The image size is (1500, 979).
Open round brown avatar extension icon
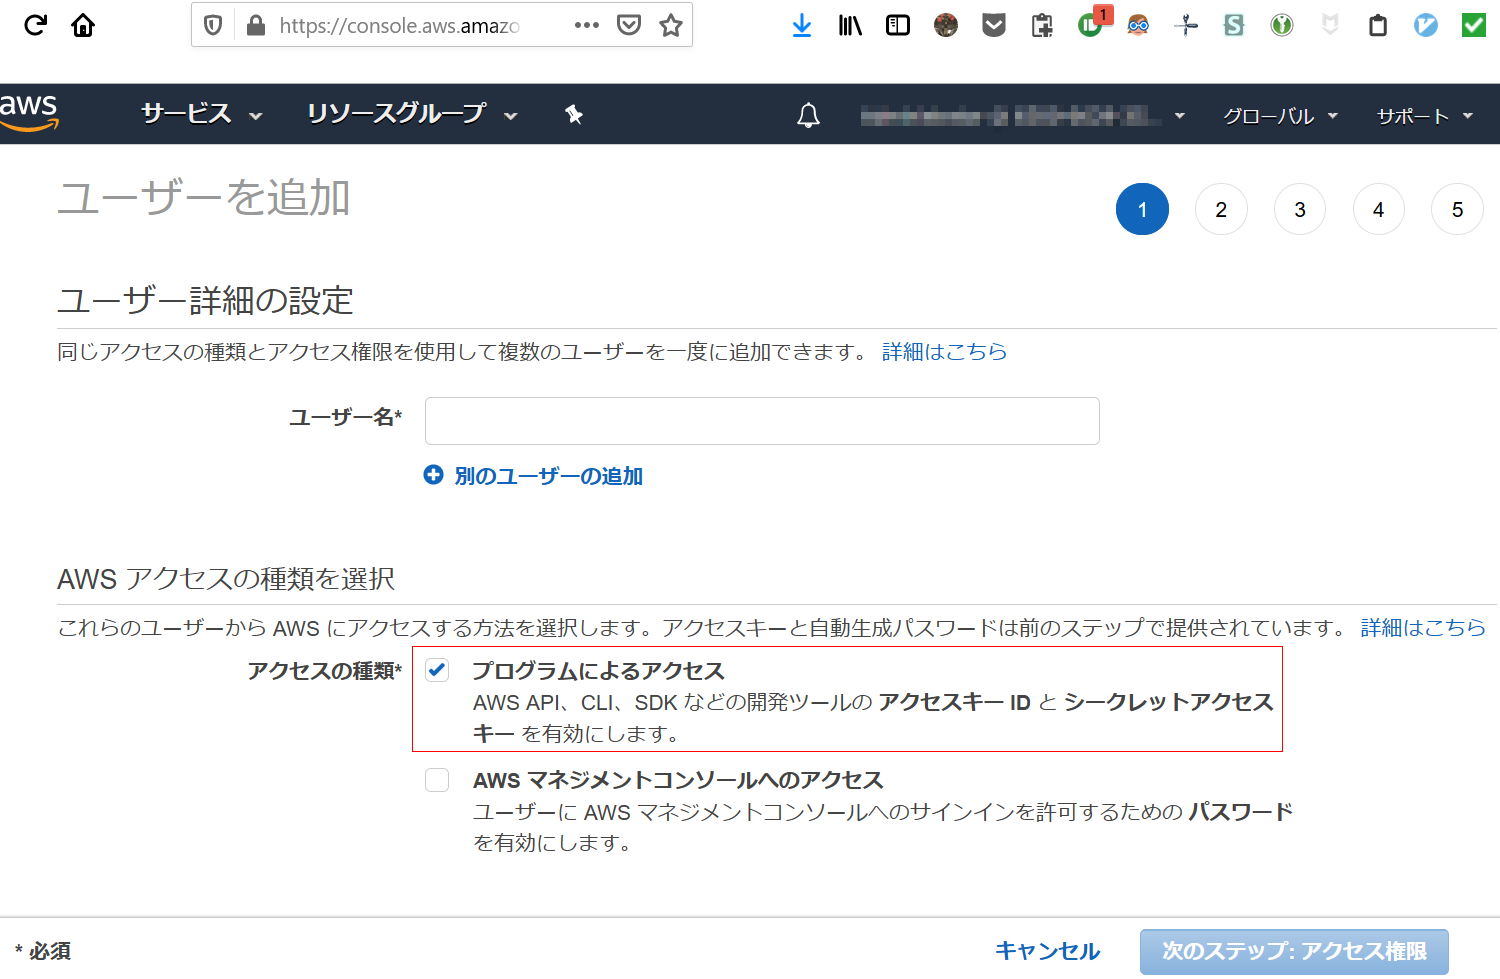(946, 25)
